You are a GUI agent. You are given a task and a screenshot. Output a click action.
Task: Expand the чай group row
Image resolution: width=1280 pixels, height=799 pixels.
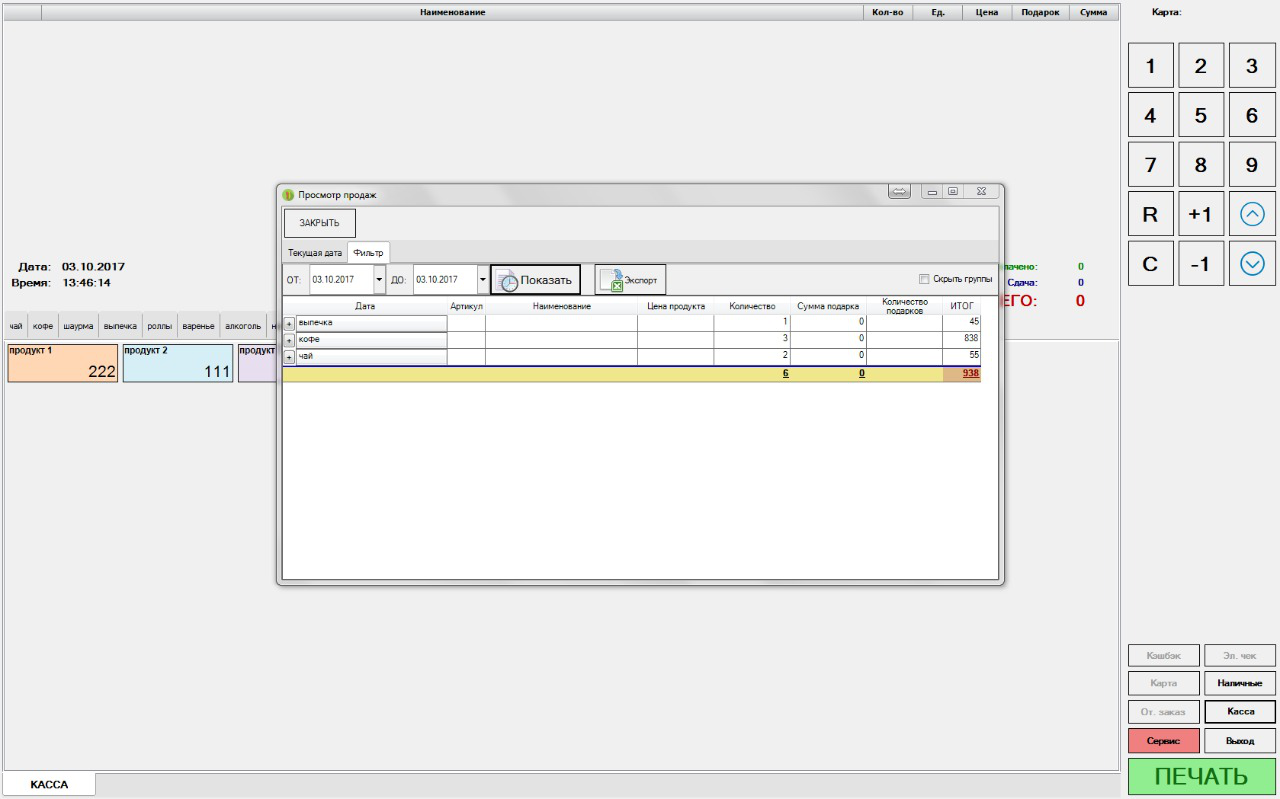click(x=289, y=358)
